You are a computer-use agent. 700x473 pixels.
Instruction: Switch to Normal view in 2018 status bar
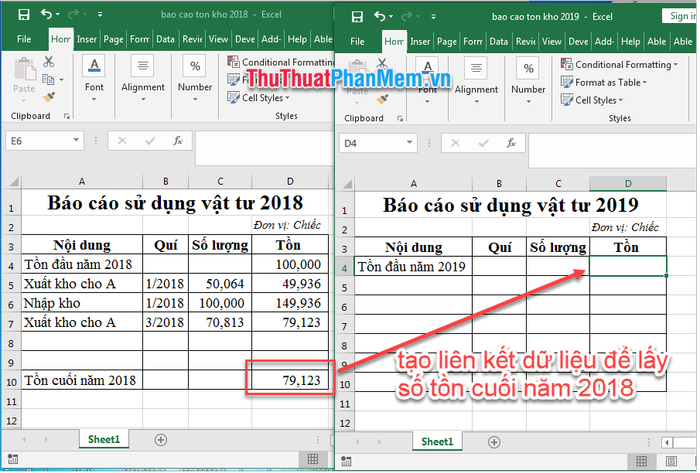tap(312, 459)
